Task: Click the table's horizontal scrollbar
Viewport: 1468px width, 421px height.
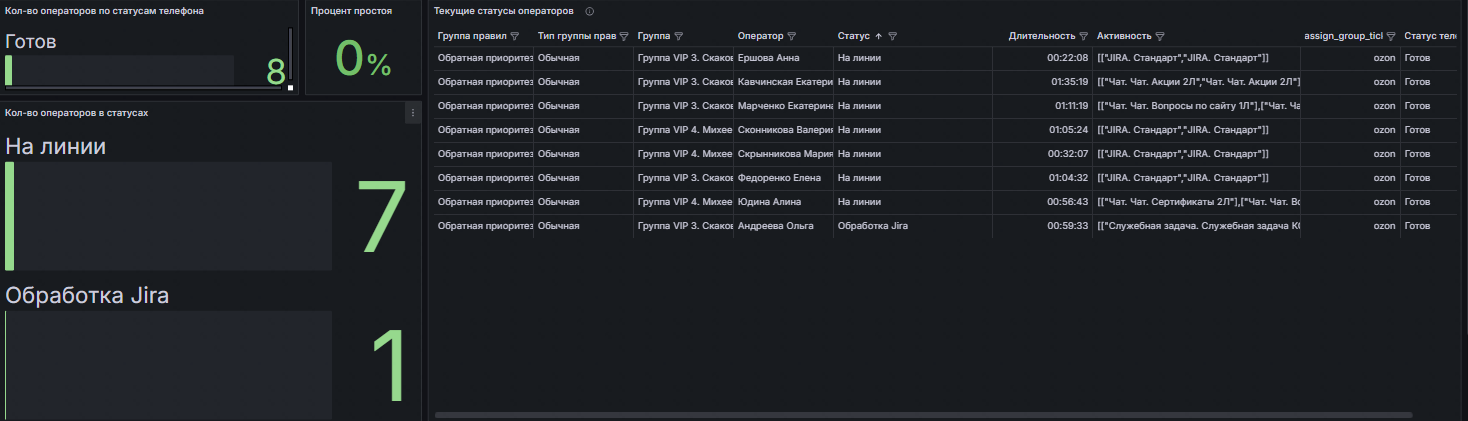Action: pos(923,414)
